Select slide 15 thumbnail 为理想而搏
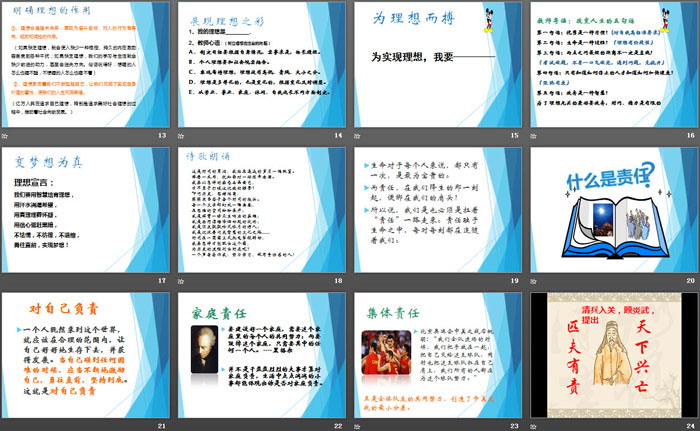The image size is (700, 431). [x=438, y=65]
